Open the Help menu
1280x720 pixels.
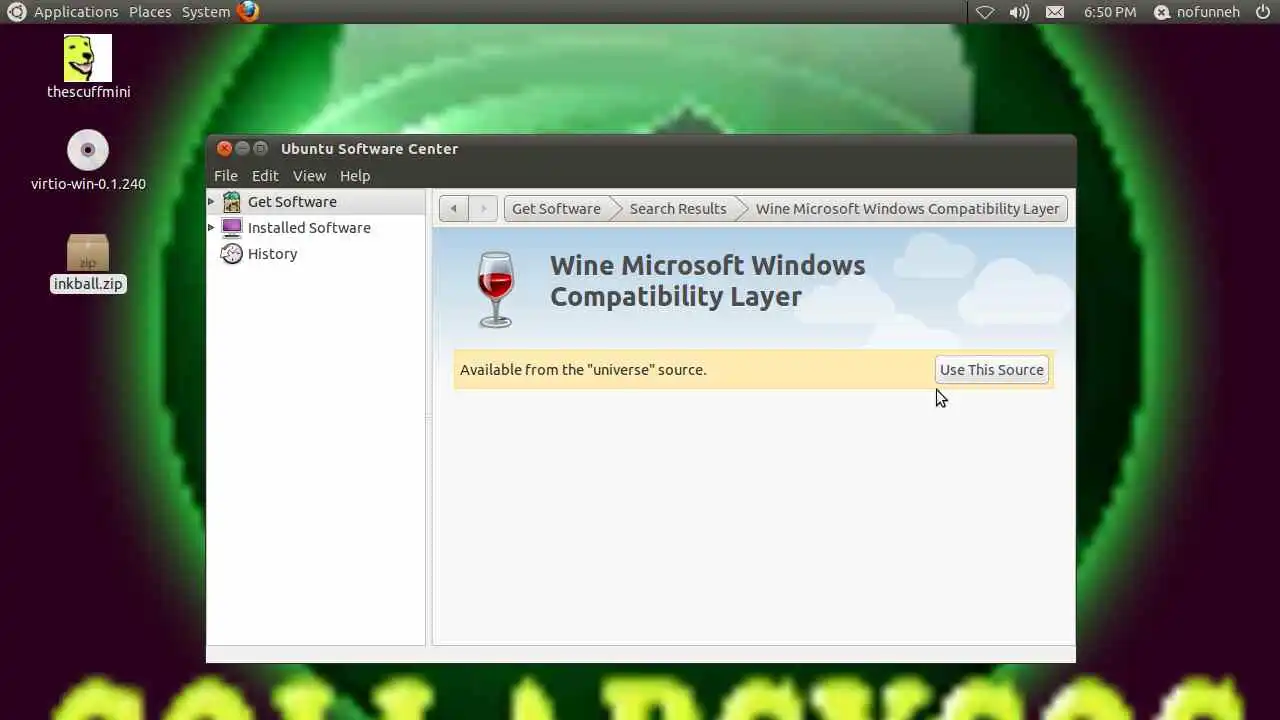[x=355, y=176]
